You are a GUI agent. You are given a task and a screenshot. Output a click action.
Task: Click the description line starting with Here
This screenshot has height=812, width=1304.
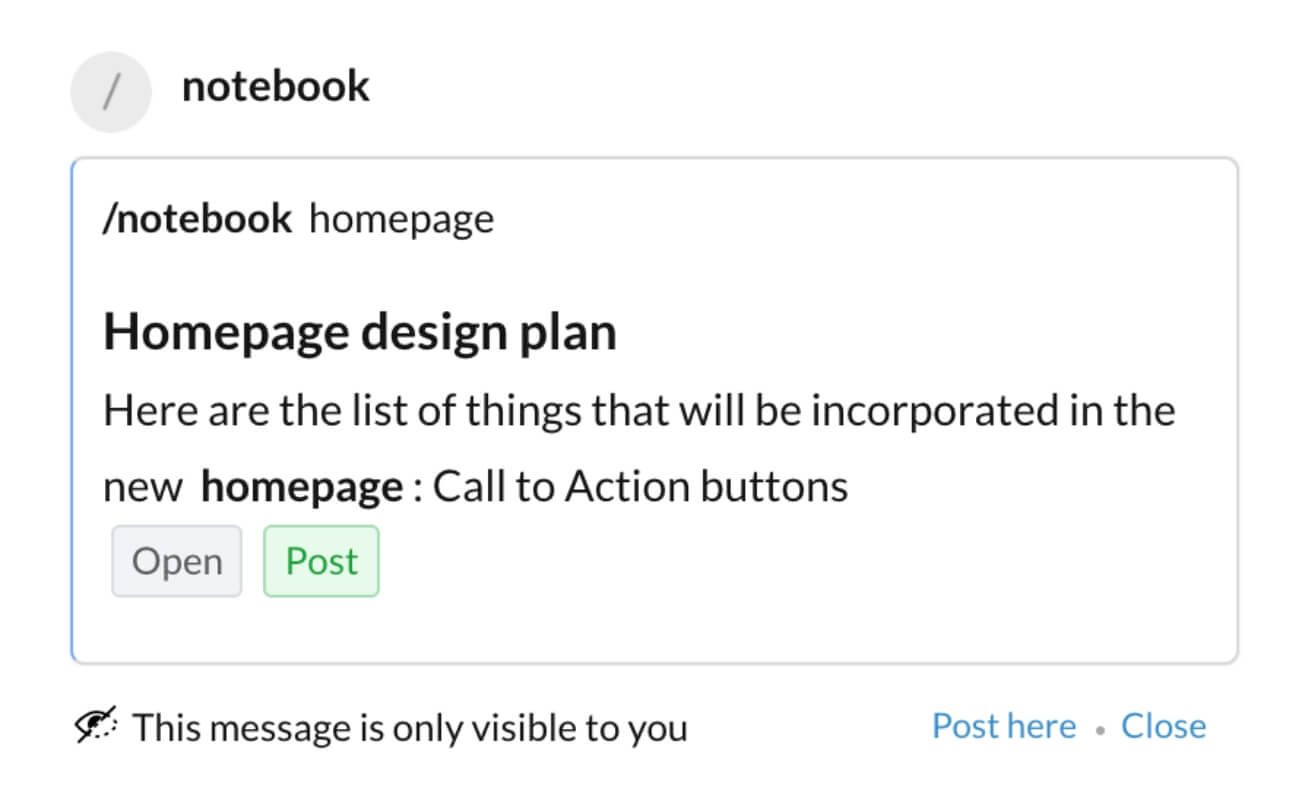638,412
